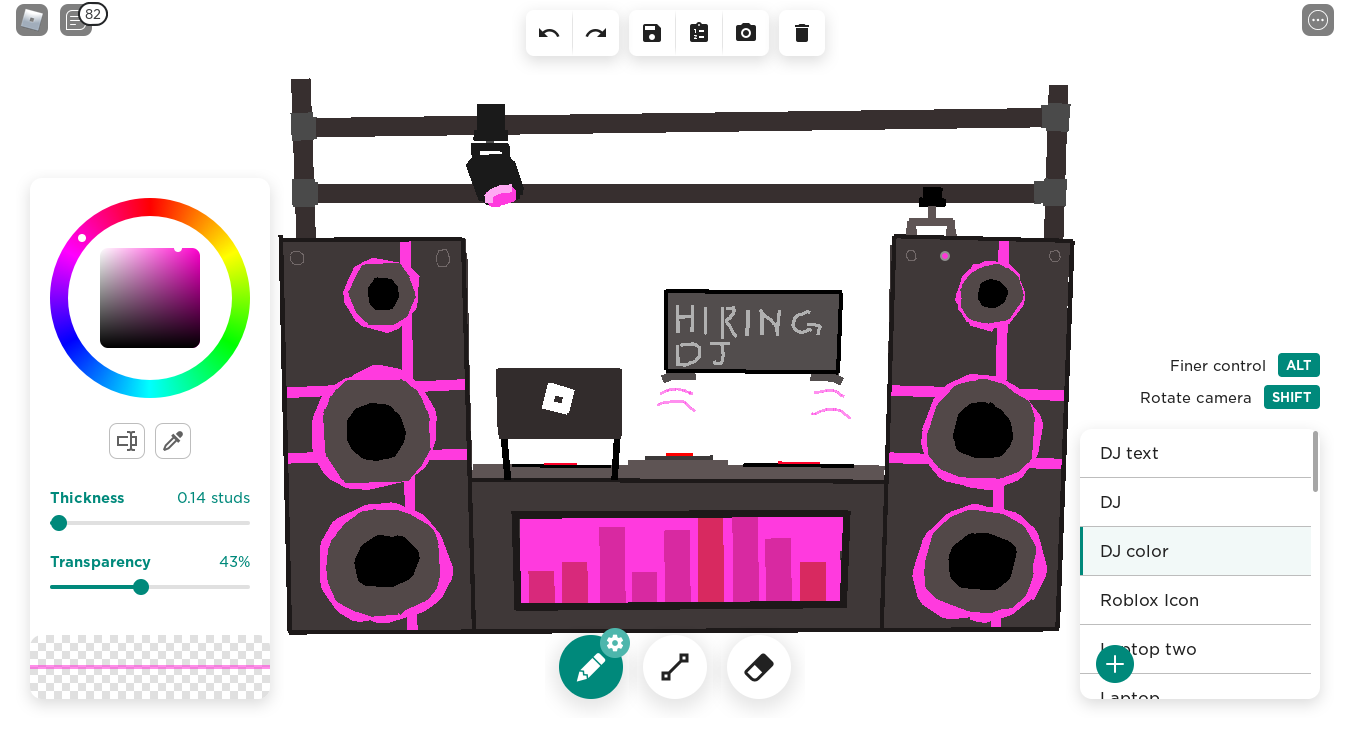
Task: Pick a color with the eyedropper
Action: [x=172, y=440]
